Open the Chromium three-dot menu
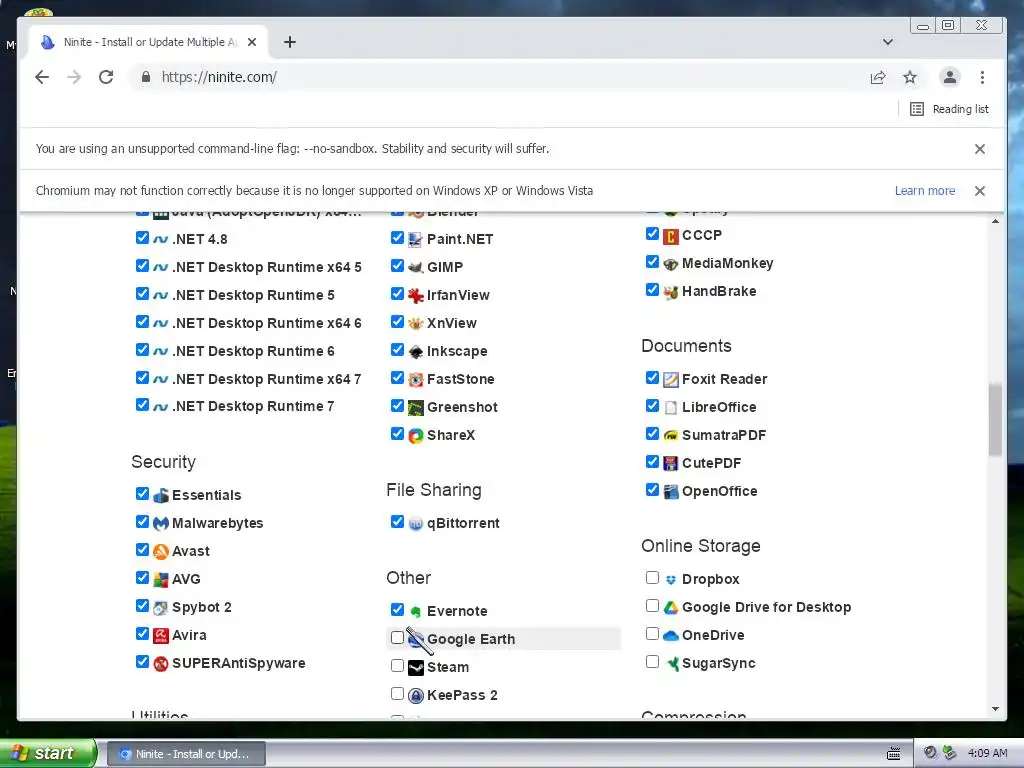Screen dimensions: 1024x768 coord(982,77)
